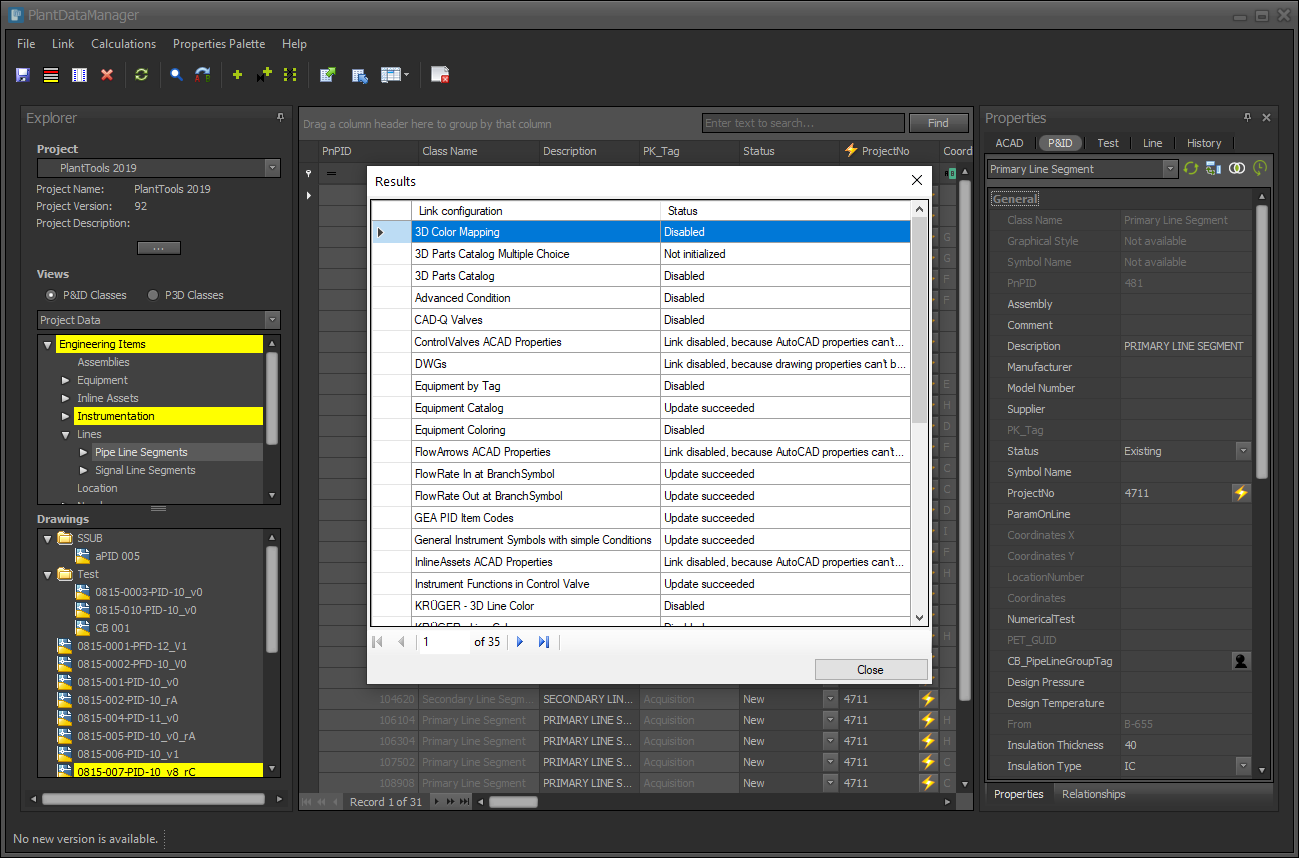The image size is (1299, 858).
Task: Collapse the Engineering Items tree node
Action: point(47,344)
